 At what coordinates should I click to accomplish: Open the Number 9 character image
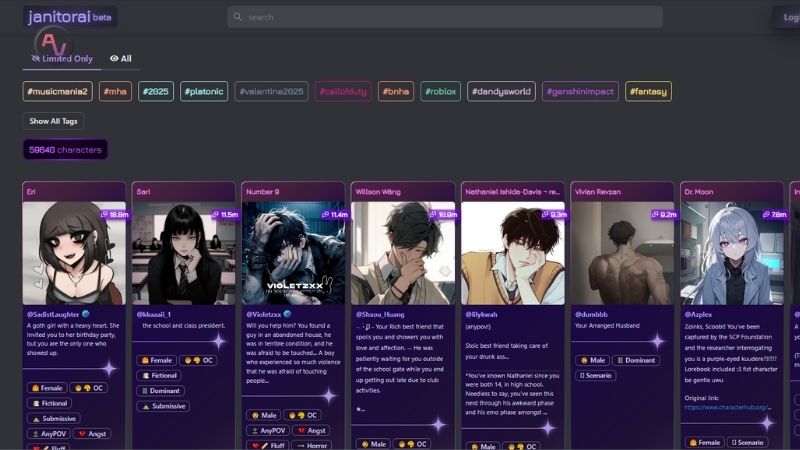pos(293,253)
